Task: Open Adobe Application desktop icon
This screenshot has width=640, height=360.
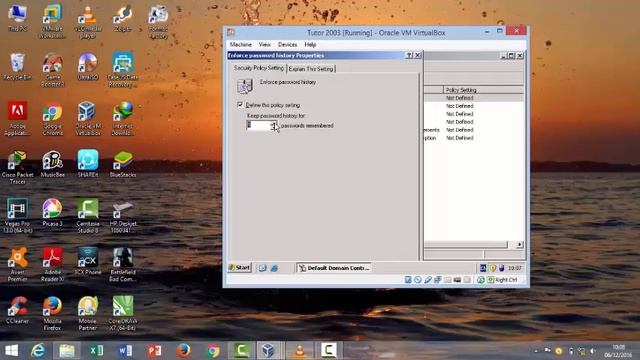Action: point(17,119)
